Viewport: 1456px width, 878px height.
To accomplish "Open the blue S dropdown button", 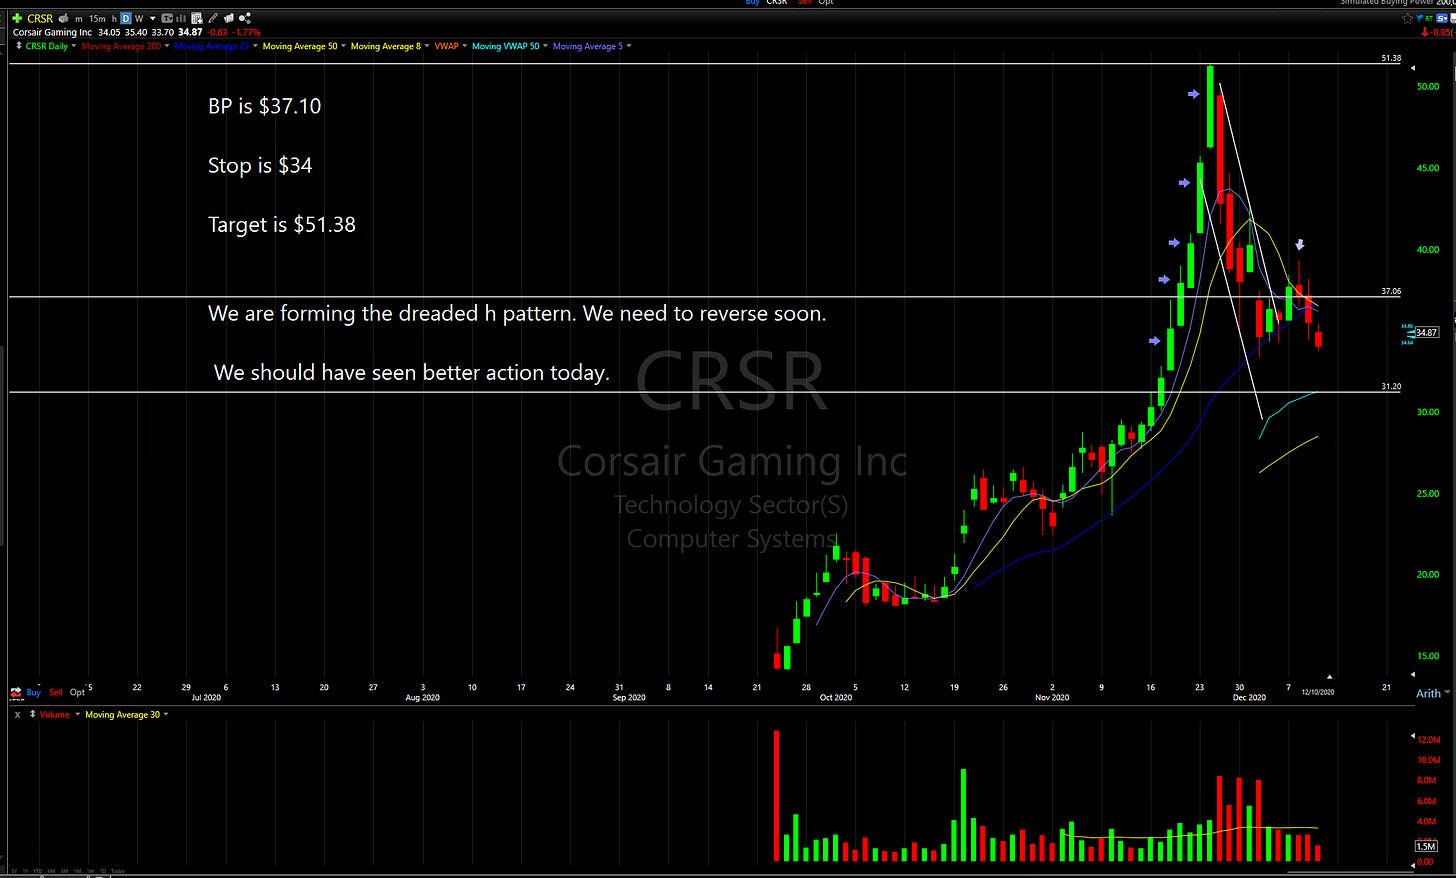I will pyautogui.click(x=1442, y=18).
